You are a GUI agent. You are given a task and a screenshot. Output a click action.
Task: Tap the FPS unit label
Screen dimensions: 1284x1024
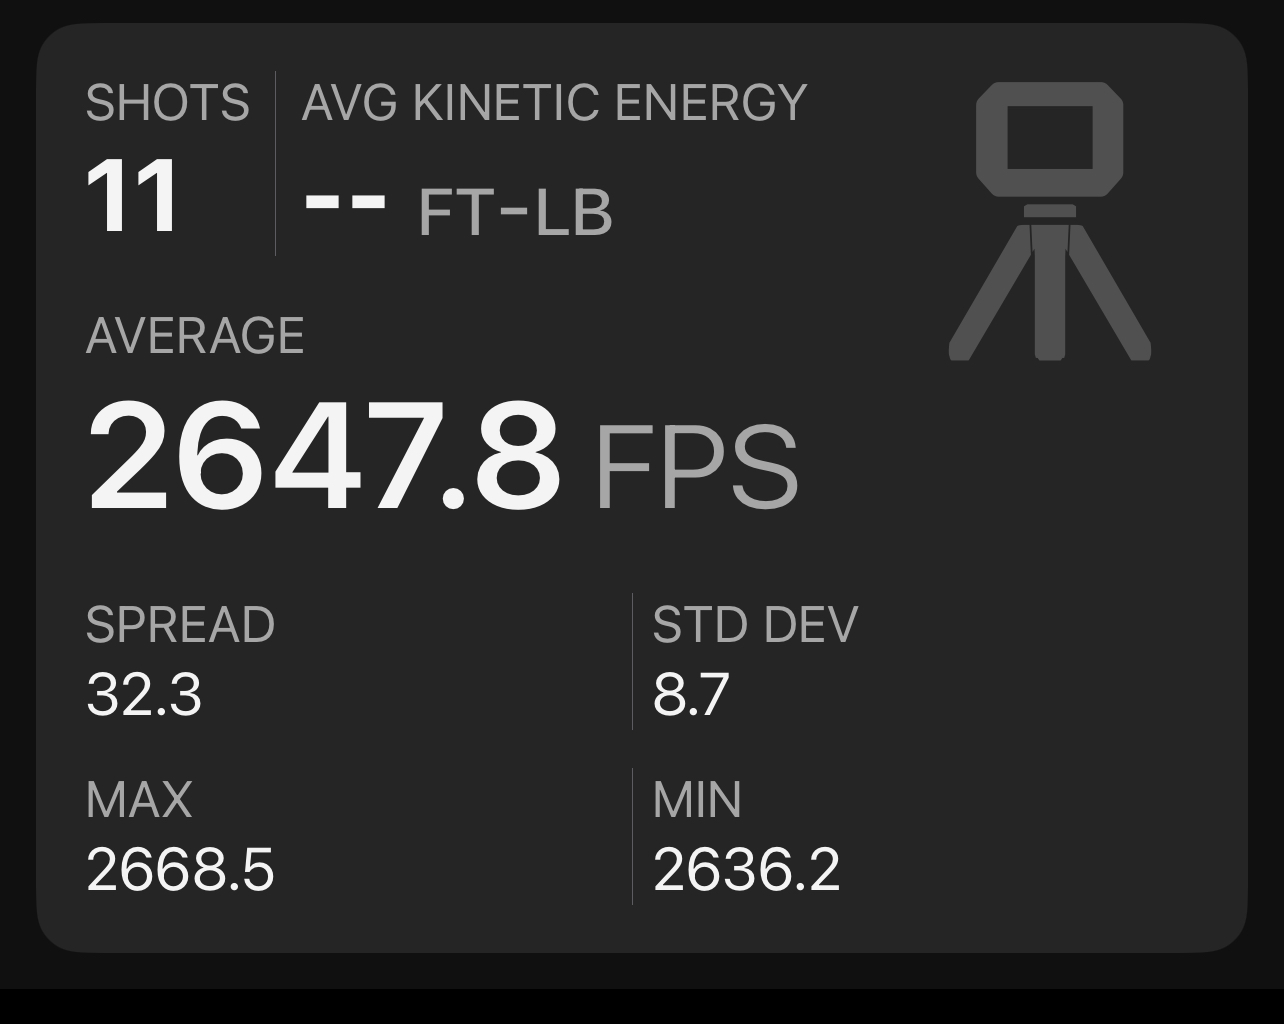(696, 467)
